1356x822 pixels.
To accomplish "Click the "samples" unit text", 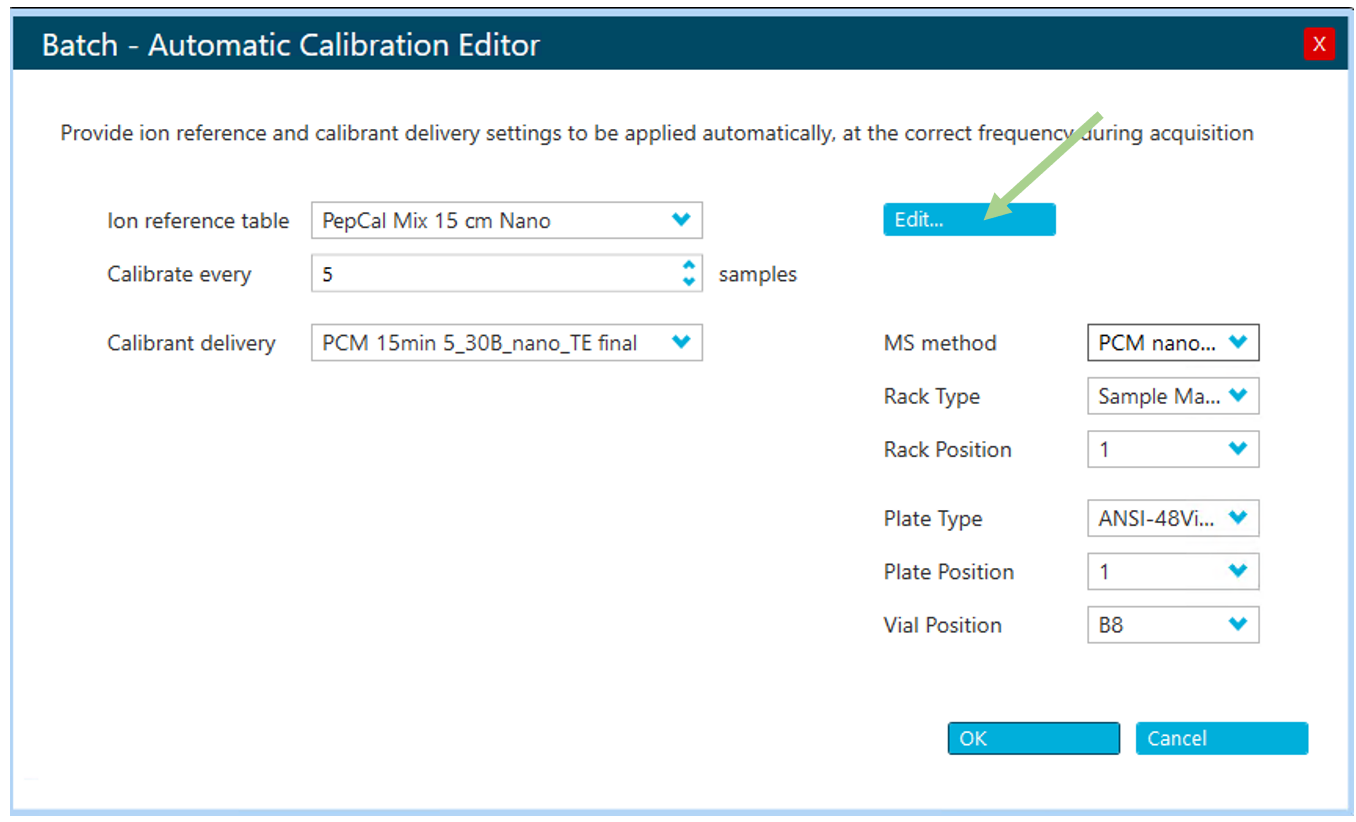I will (x=757, y=274).
